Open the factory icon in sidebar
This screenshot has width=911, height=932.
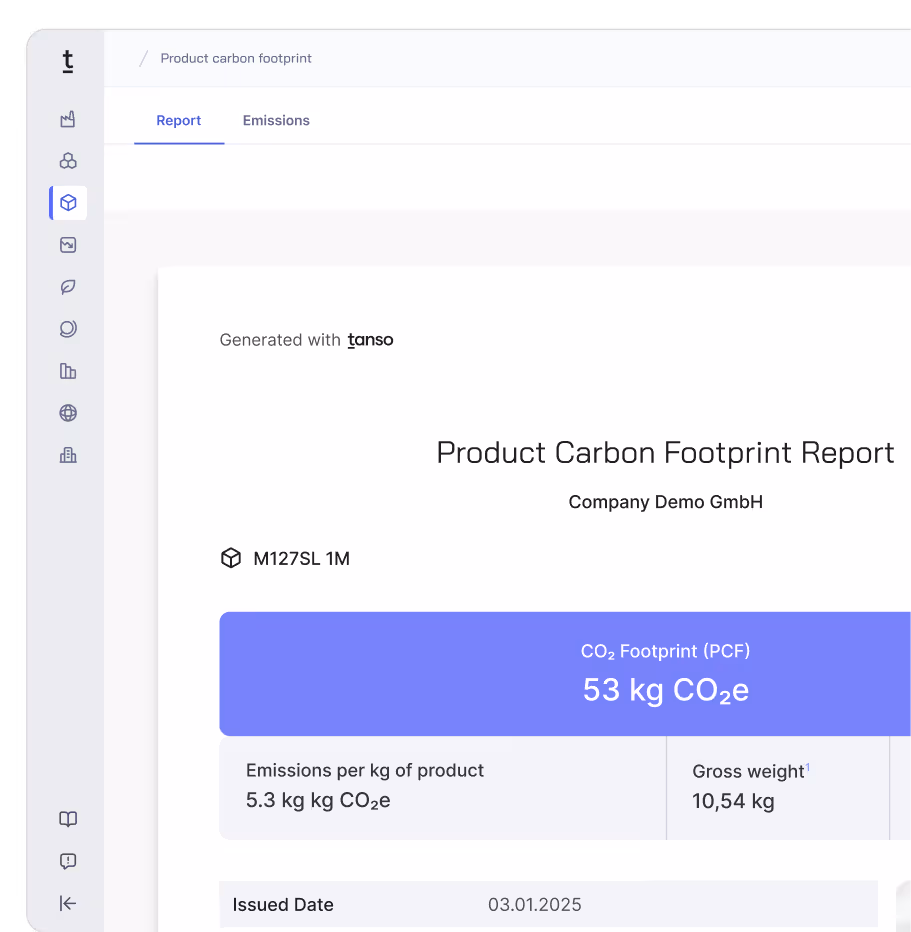68,119
